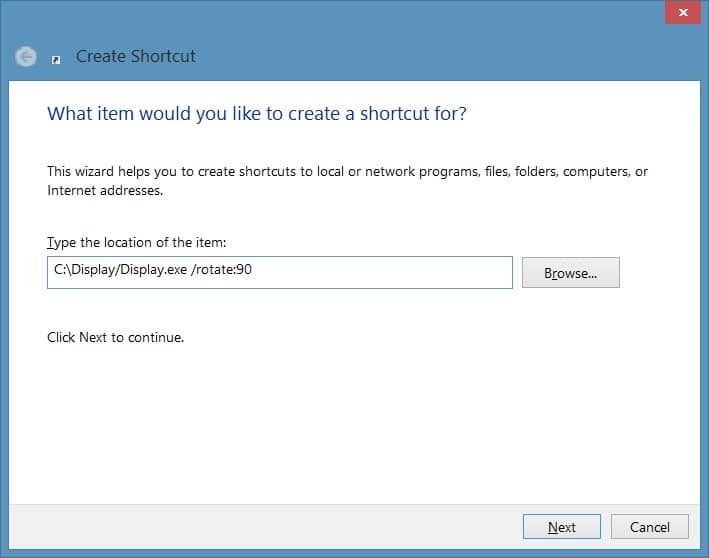The width and height of the screenshot is (709, 558).
Task: Click the back arrow icon
Action: [x=26, y=57]
